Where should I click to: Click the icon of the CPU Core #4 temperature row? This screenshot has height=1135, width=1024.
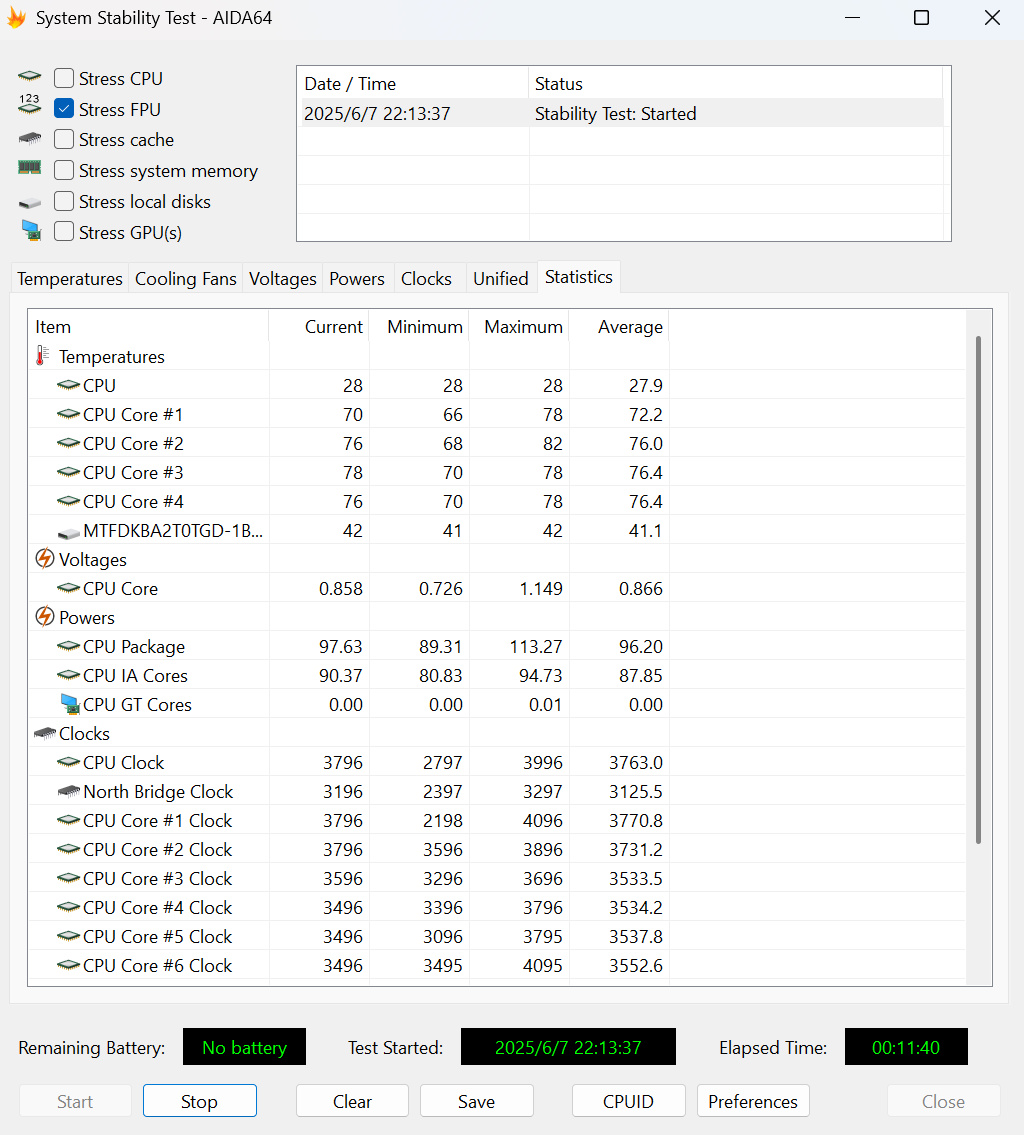click(68, 501)
